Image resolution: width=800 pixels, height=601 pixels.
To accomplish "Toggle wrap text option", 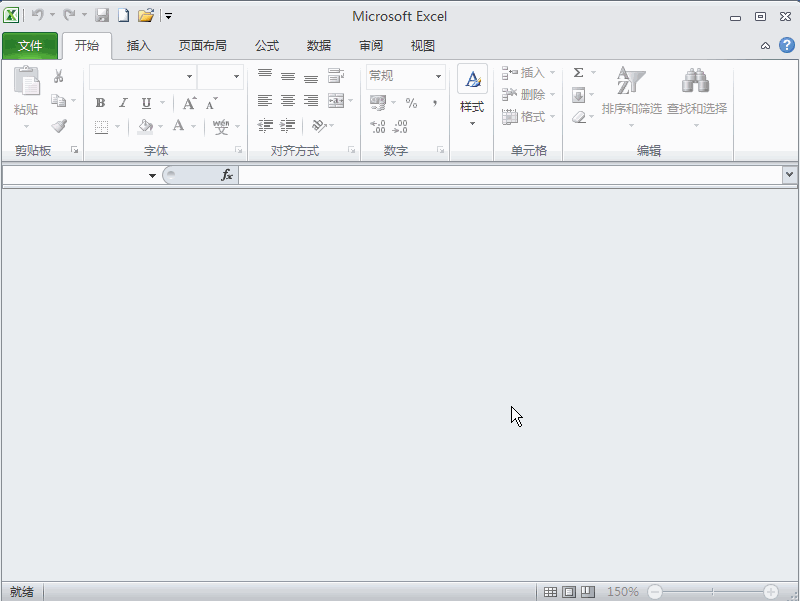I will pos(336,76).
